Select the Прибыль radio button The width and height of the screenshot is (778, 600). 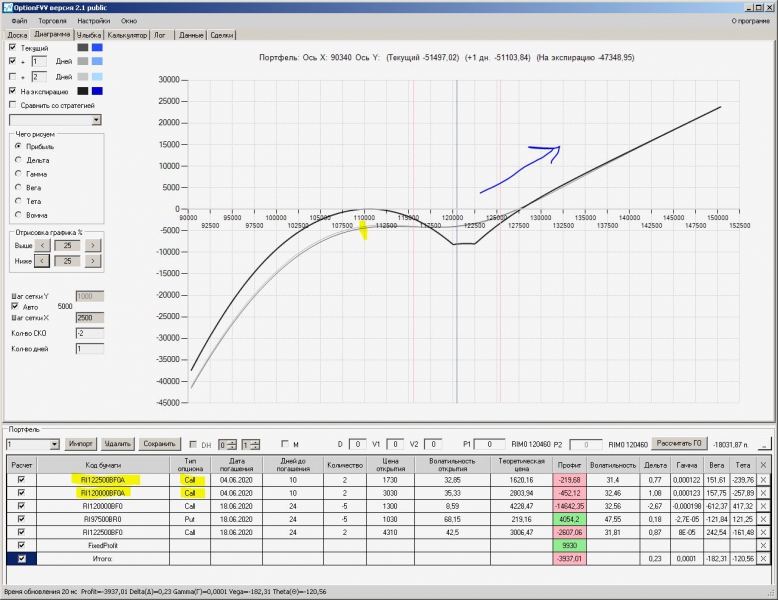(x=18, y=146)
